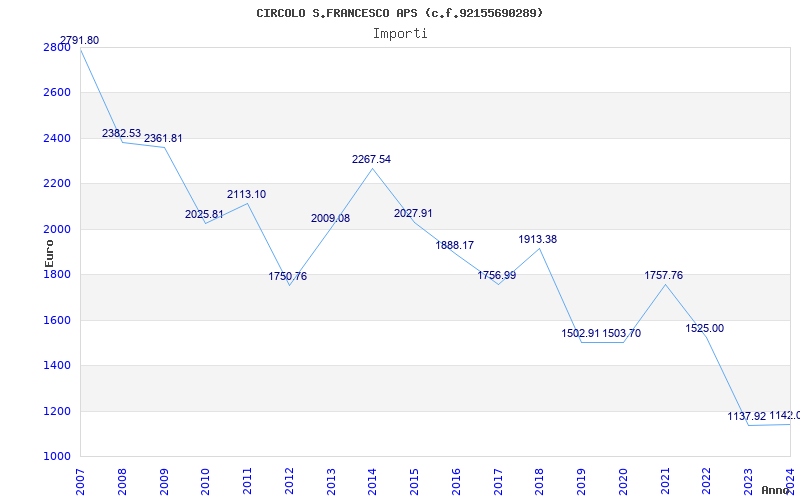Click the 1757.76 data label

(663, 276)
